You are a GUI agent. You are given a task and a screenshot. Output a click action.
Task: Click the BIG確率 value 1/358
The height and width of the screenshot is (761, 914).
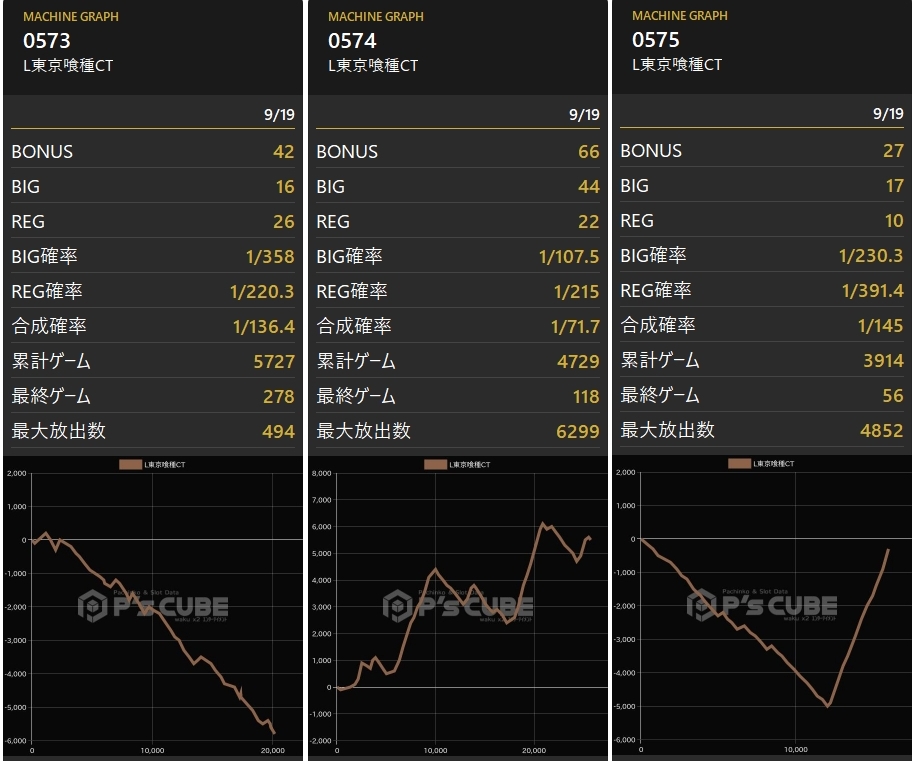270,256
